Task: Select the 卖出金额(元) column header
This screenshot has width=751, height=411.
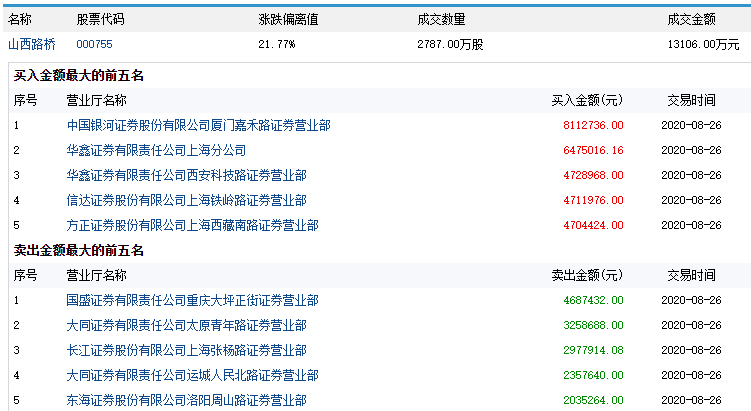Action: point(587,275)
